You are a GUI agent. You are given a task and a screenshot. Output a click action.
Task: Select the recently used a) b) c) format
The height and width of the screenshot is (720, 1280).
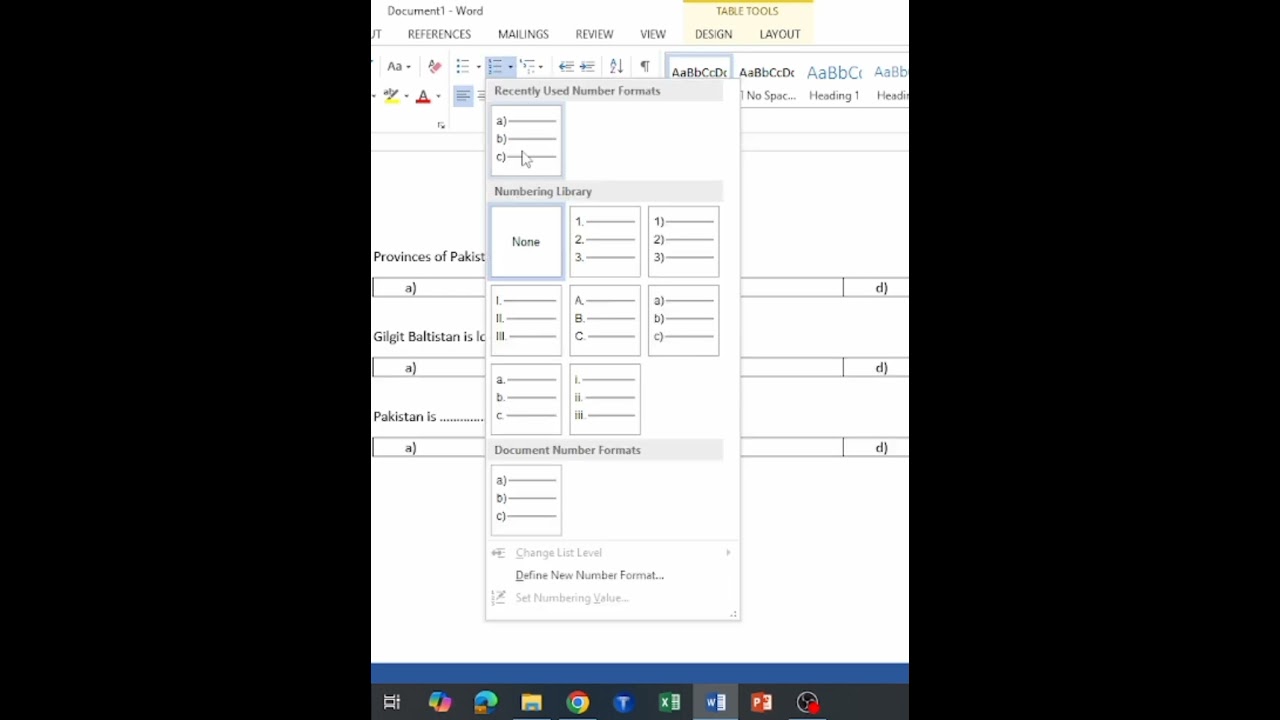(526, 140)
